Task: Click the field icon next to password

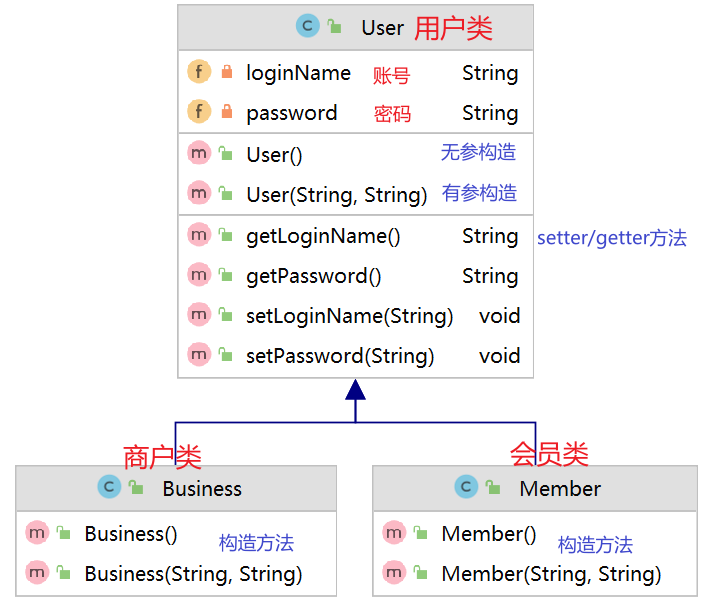Action: tap(198, 113)
